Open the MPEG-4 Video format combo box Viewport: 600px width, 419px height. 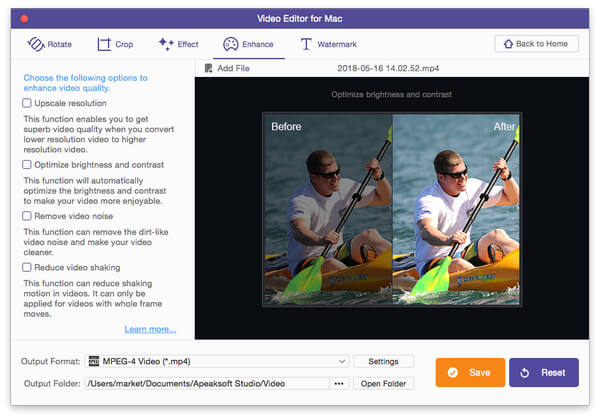[217, 361]
